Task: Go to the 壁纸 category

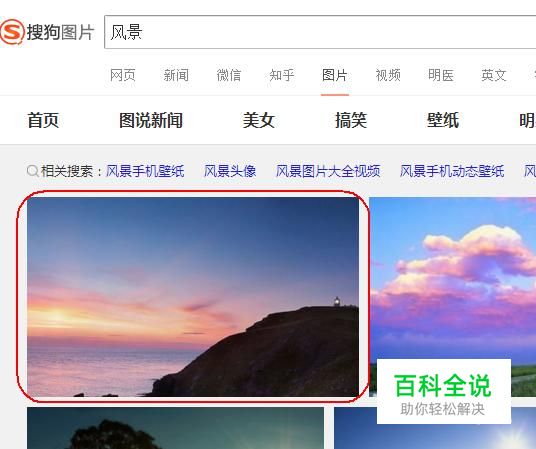Action: click(443, 120)
